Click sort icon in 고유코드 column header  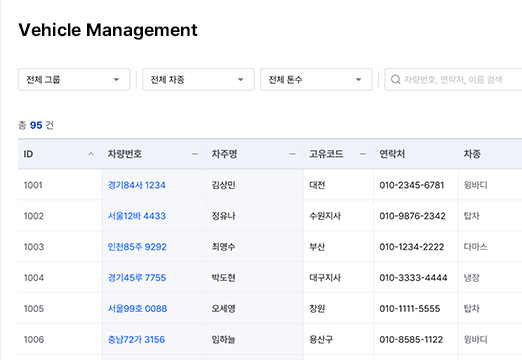(363, 154)
